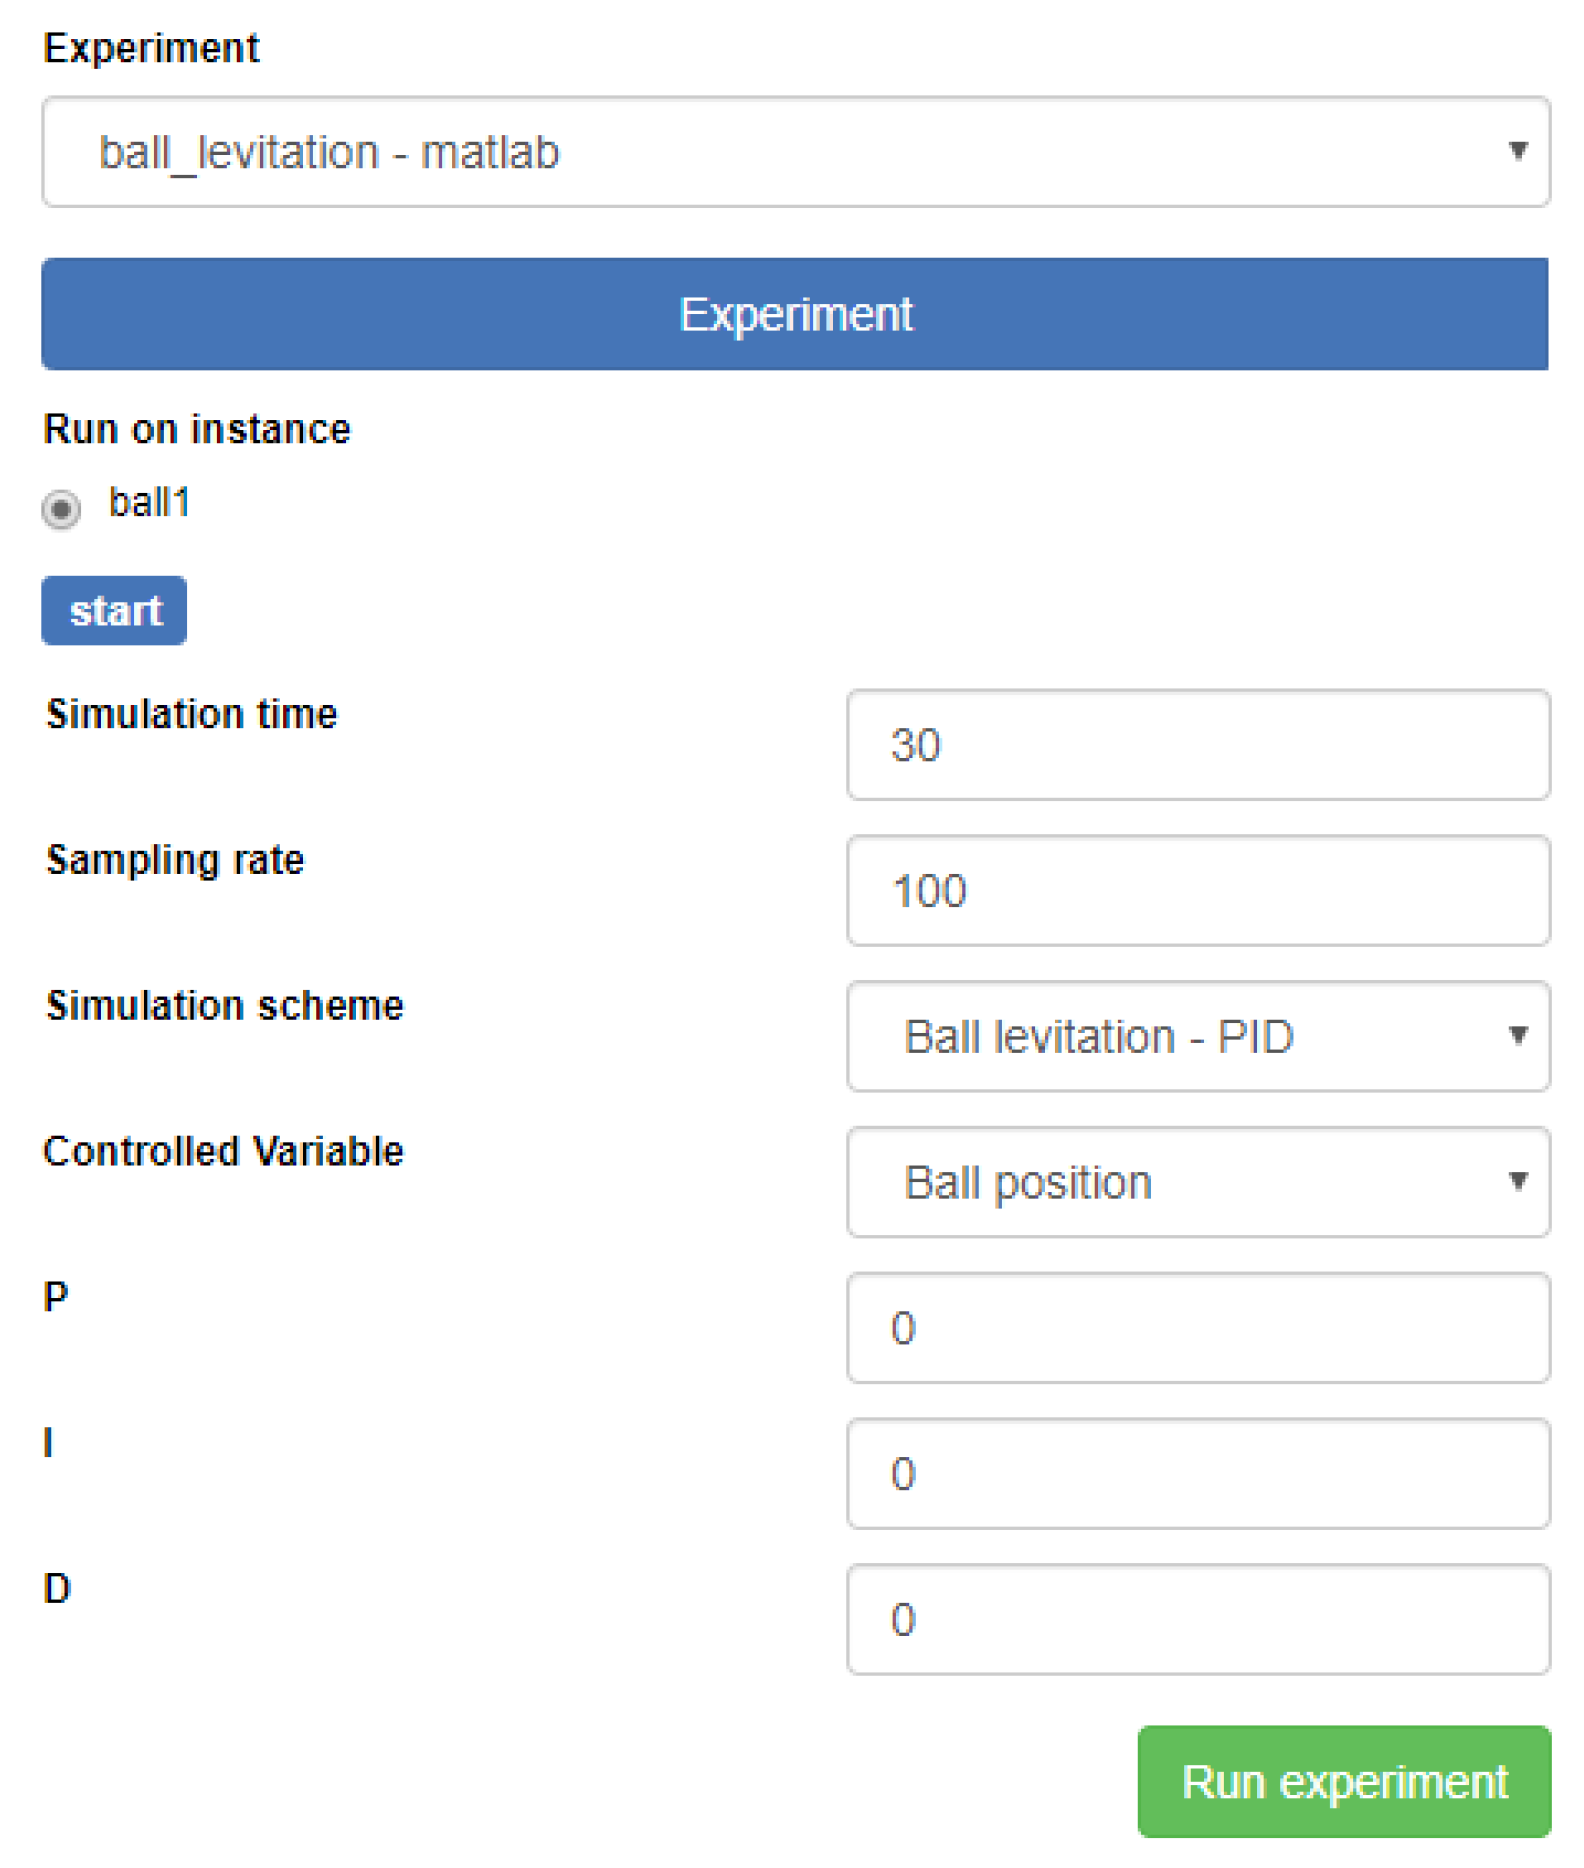Select the ball1 instance radio button

point(61,508)
